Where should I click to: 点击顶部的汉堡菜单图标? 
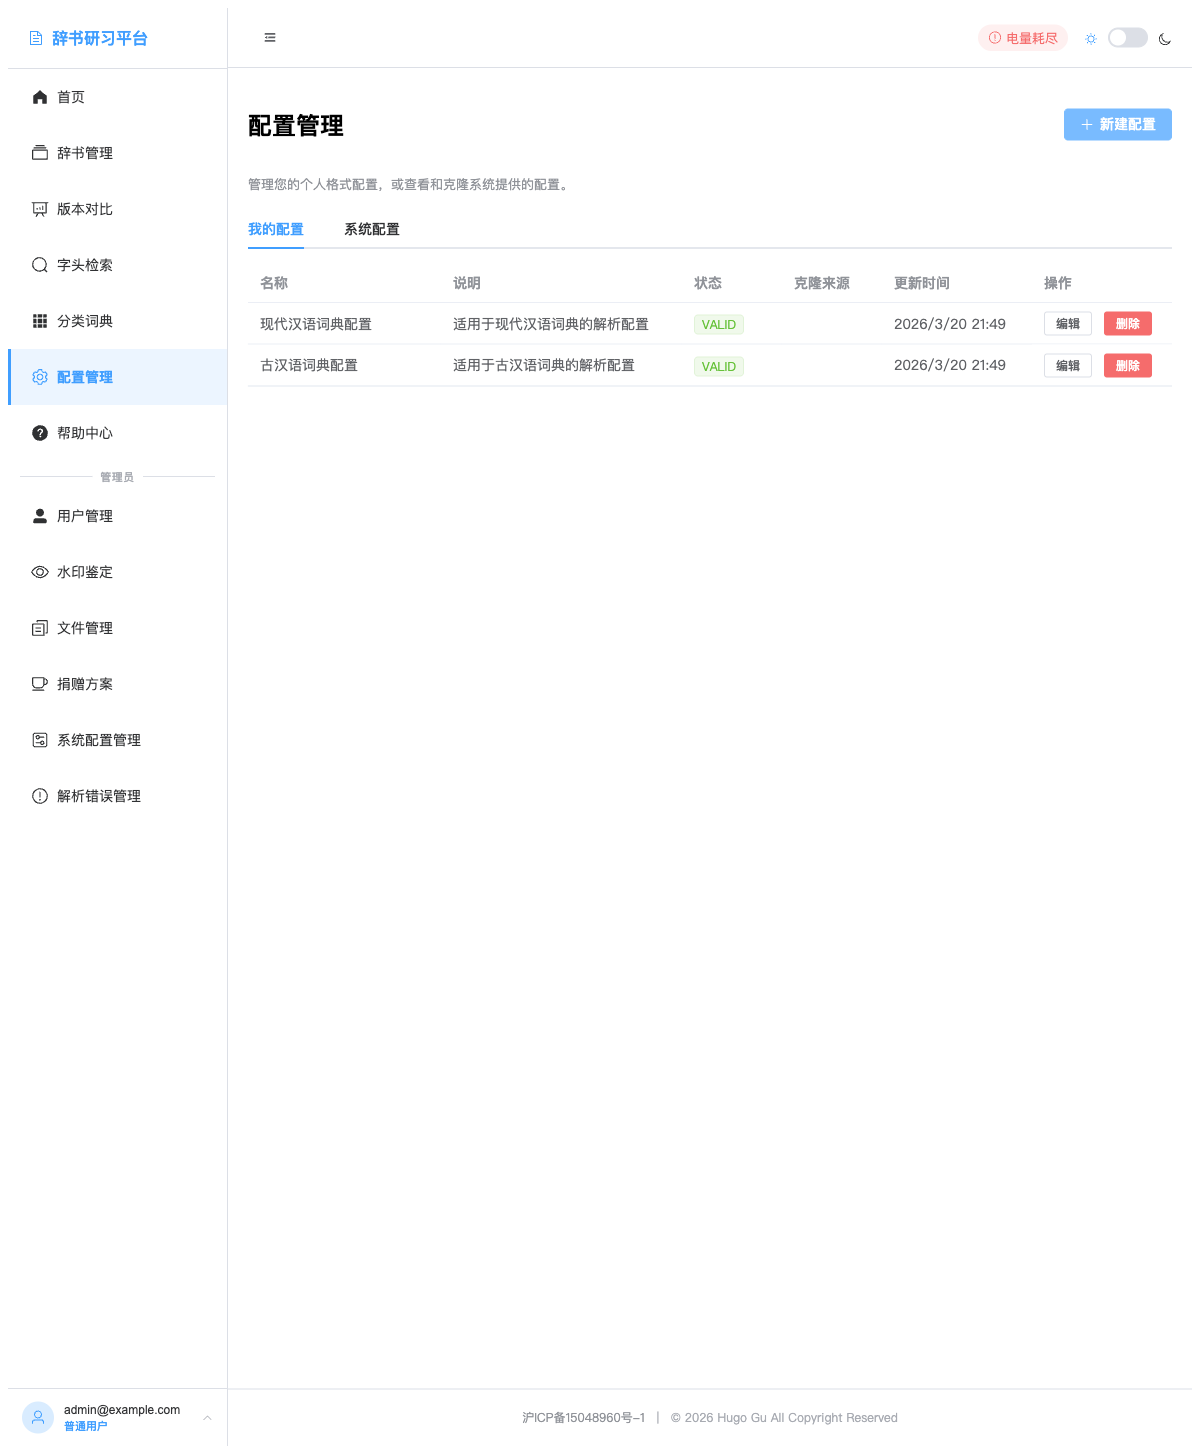click(269, 37)
